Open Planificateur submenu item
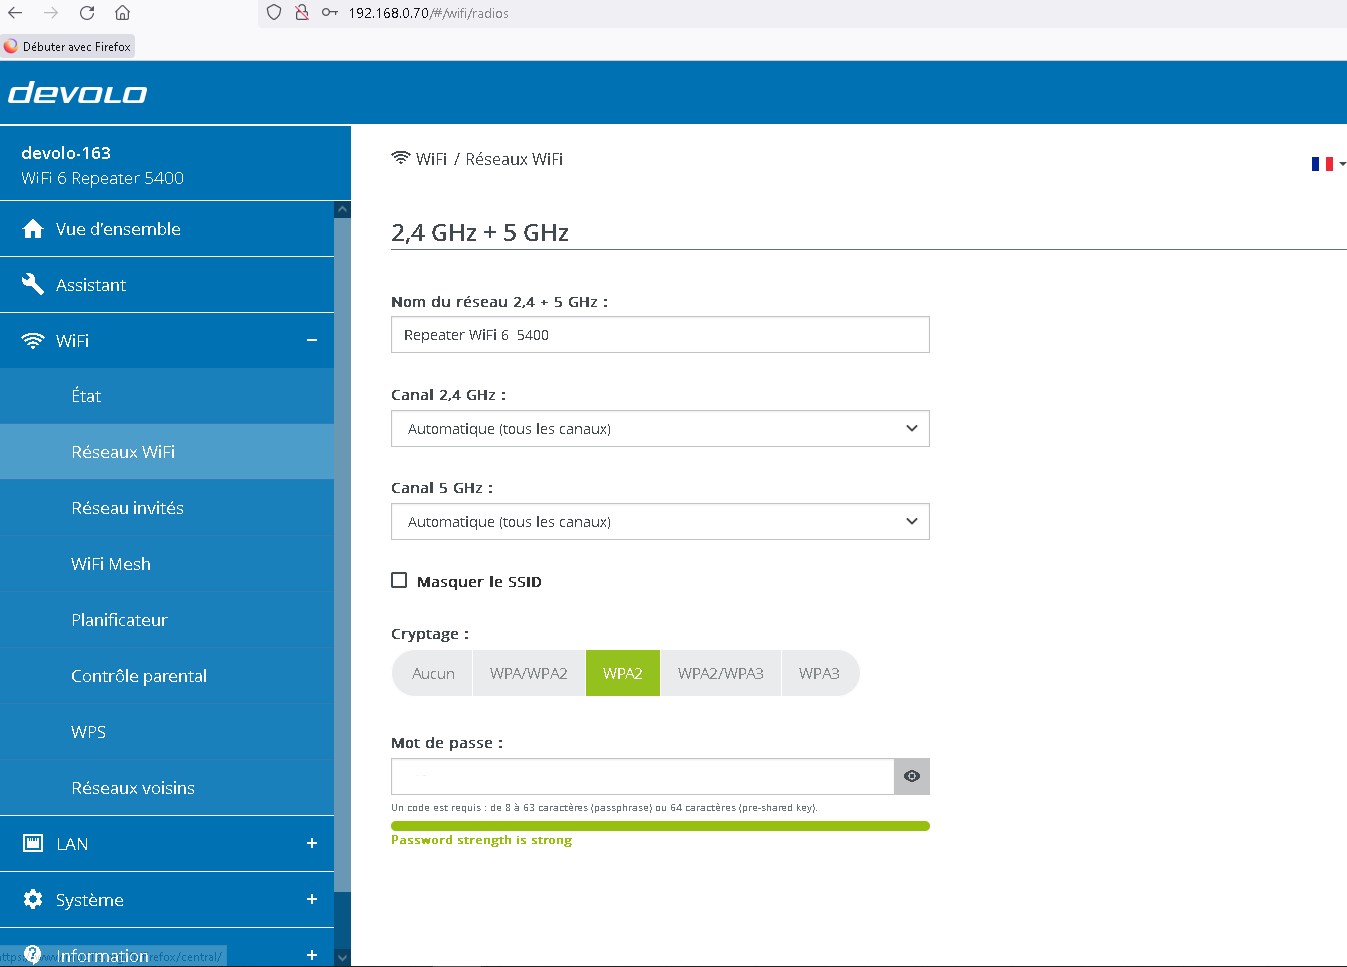 (167, 620)
